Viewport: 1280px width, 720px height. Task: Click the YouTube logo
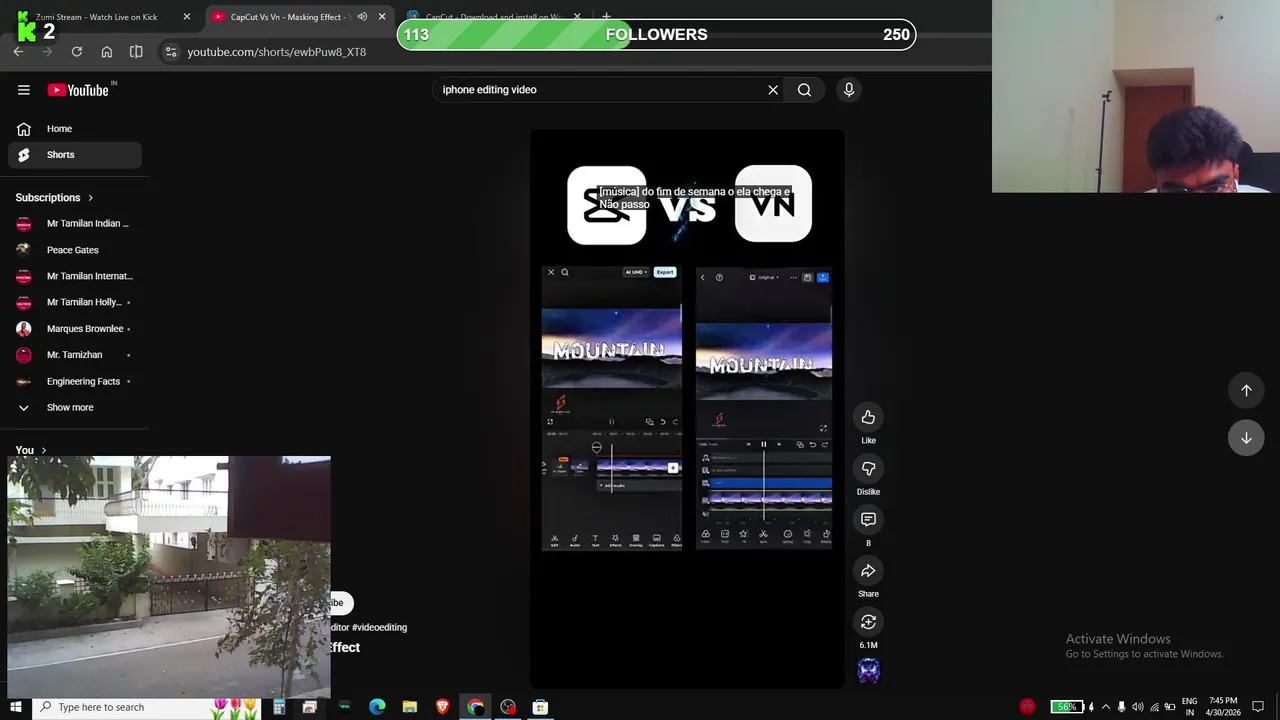coord(78,90)
